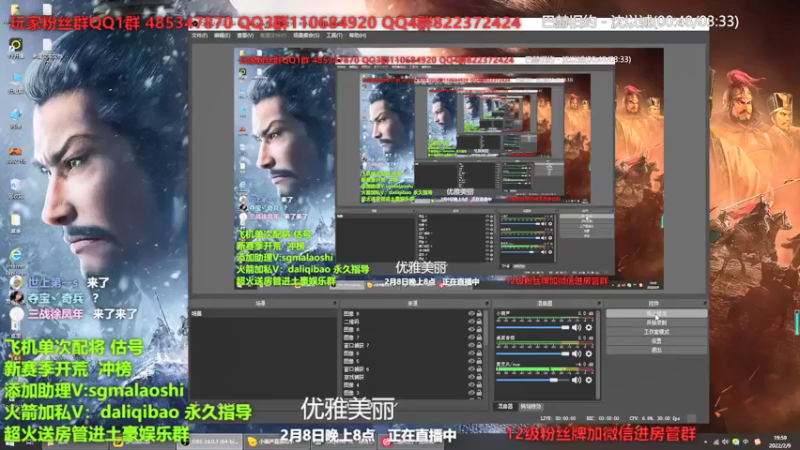
Task: Toggle lock on 图像 4 source
Action: [x=480, y=385]
